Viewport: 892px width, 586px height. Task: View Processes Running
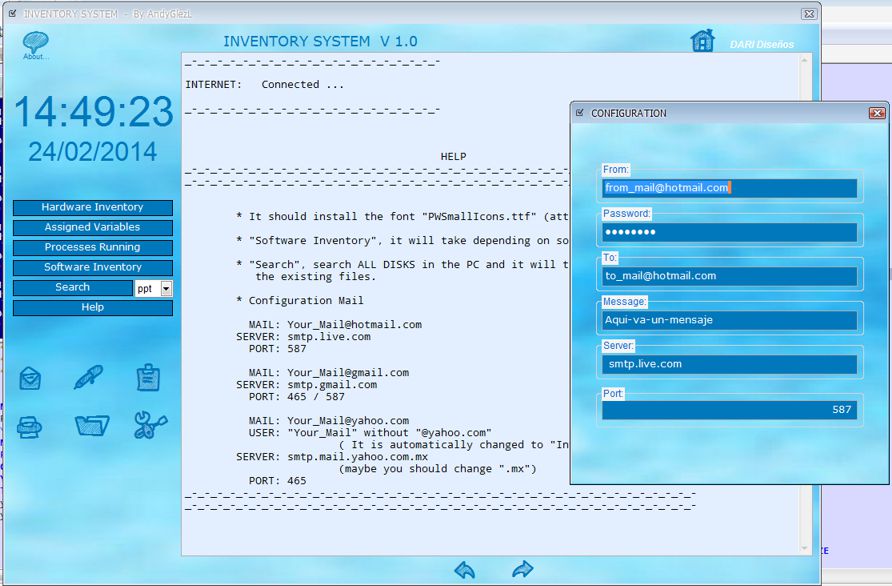click(x=92, y=247)
